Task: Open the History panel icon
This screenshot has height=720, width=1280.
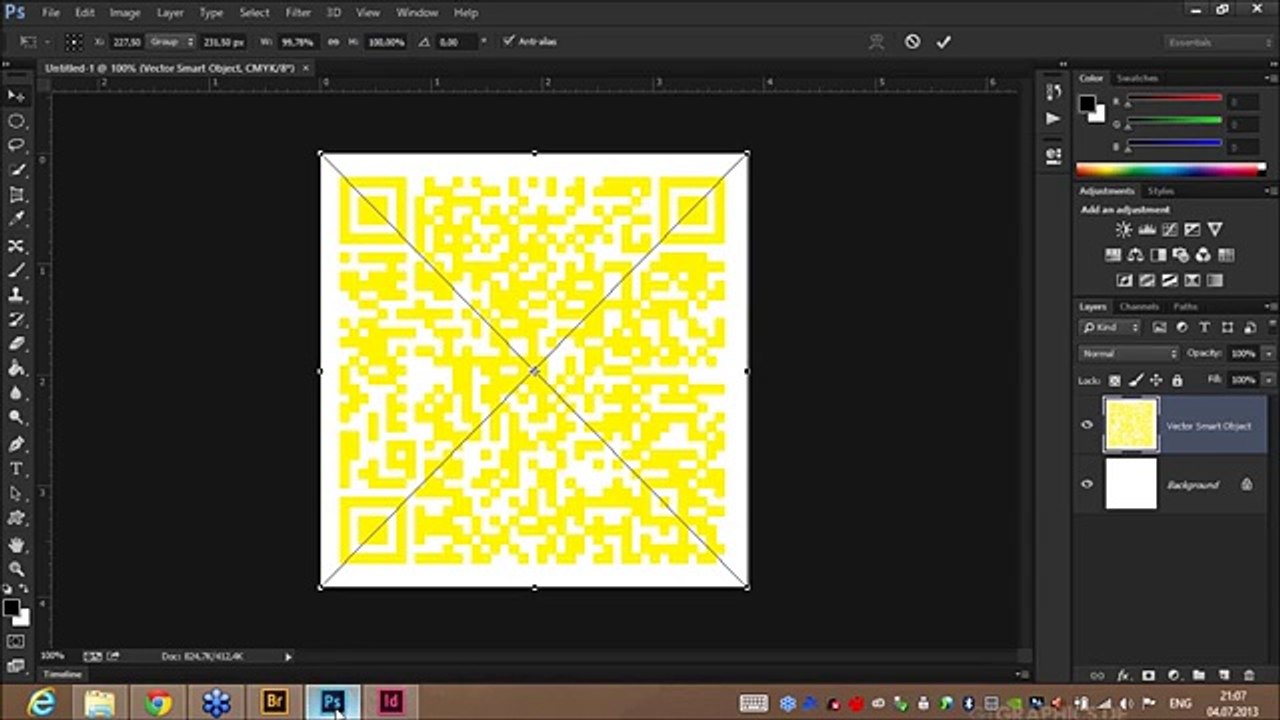Action: pyautogui.click(x=1053, y=92)
